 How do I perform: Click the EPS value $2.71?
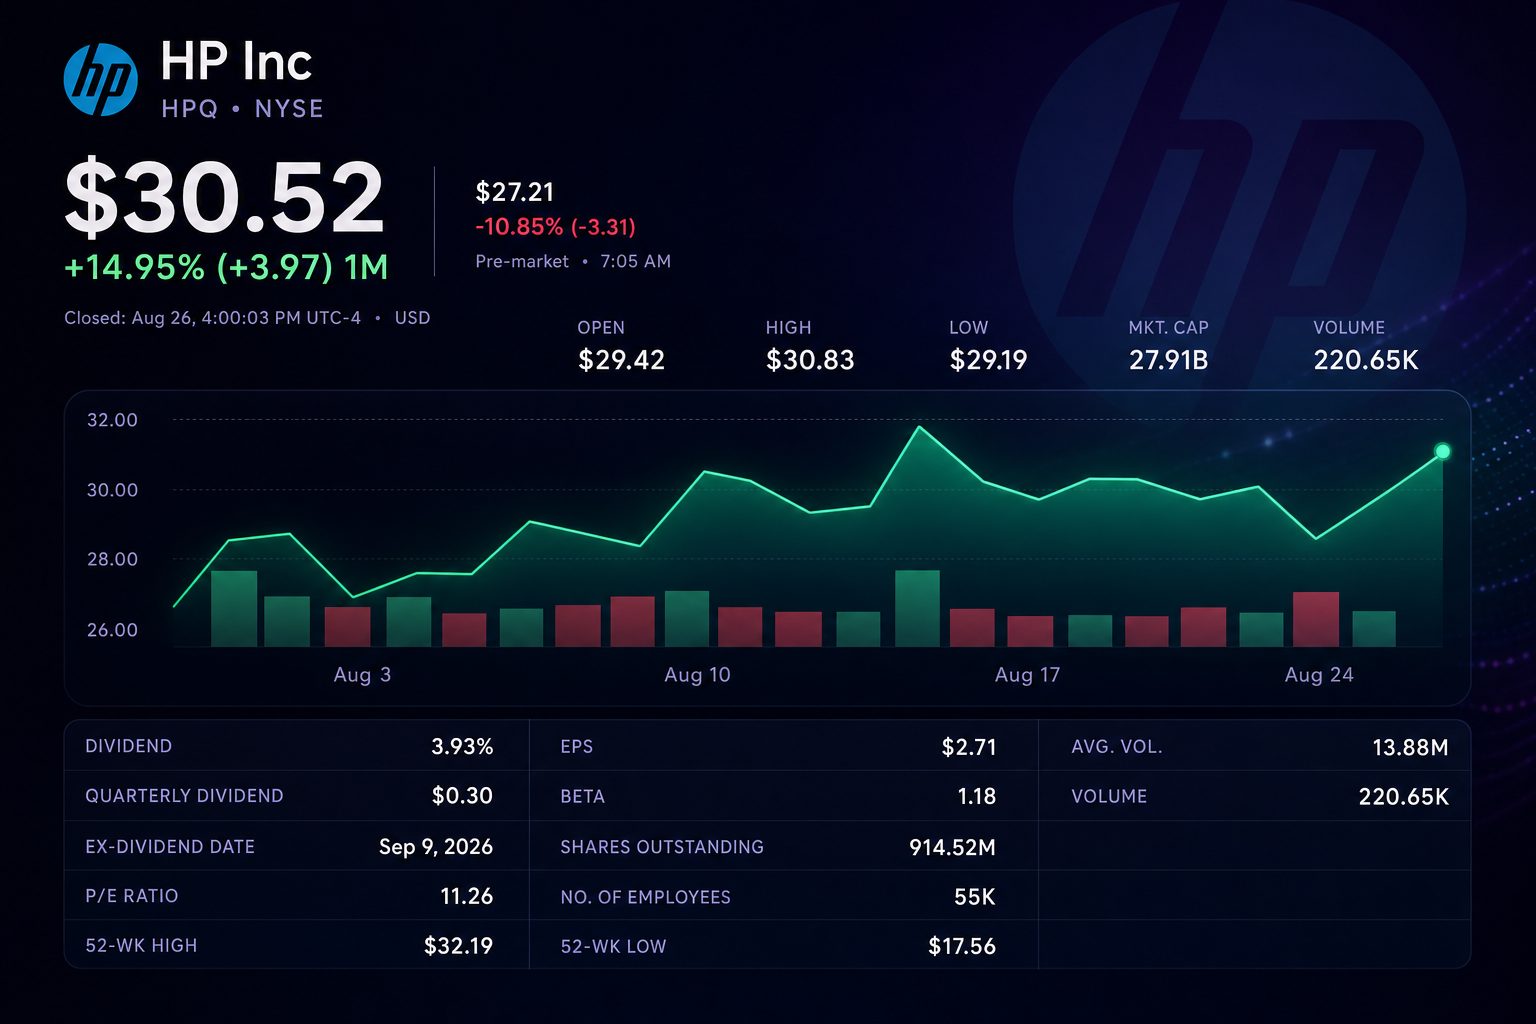(969, 747)
